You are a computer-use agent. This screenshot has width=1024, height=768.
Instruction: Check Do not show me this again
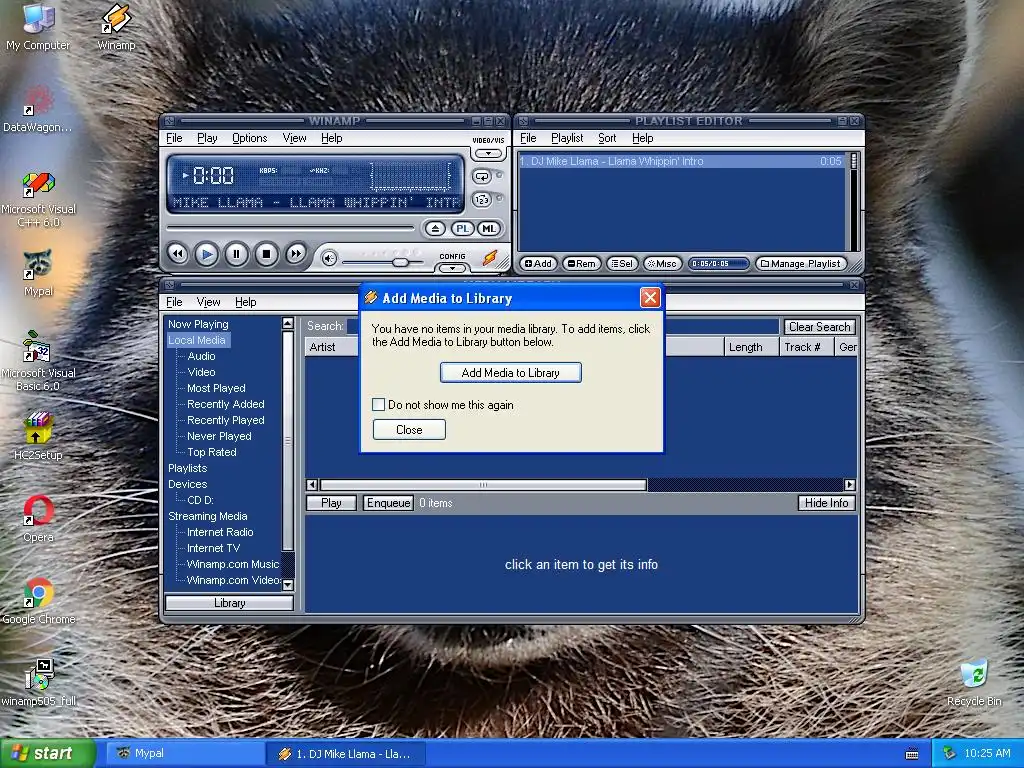tap(378, 405)
